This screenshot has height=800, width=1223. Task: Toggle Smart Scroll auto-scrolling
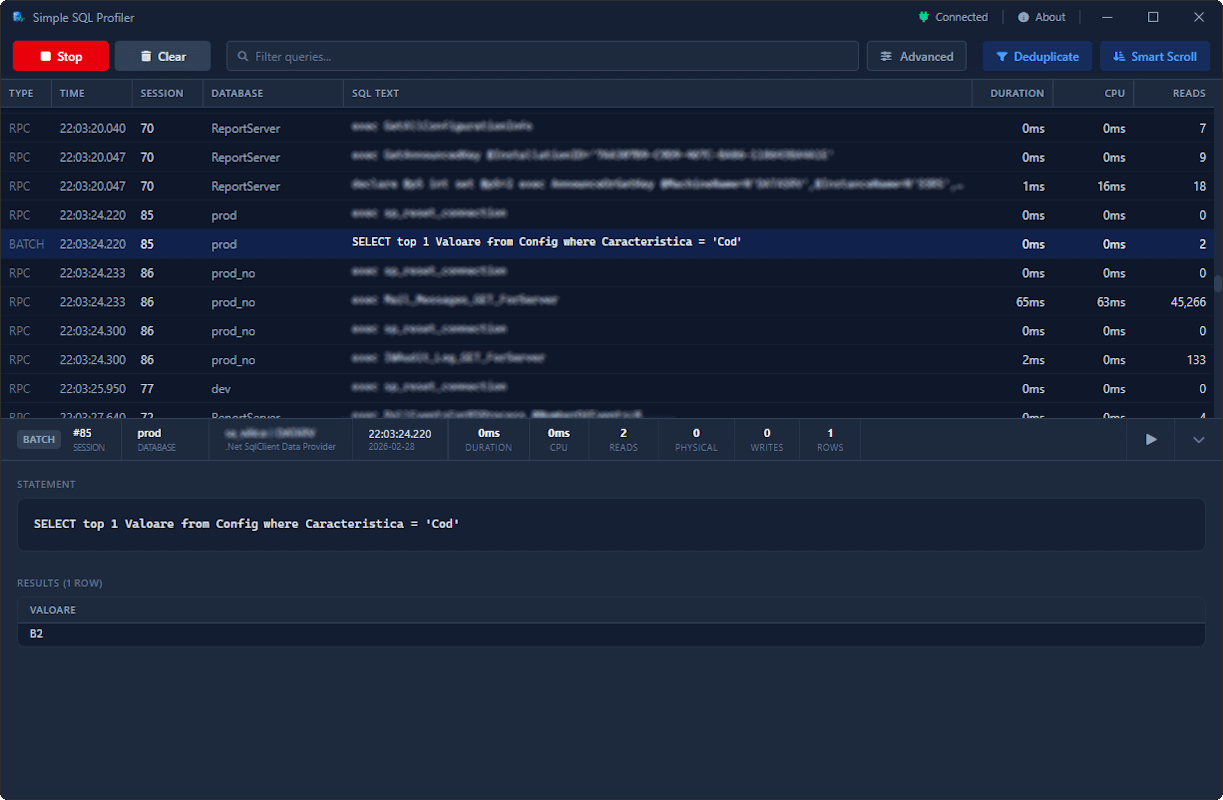tap(1155, 56)
